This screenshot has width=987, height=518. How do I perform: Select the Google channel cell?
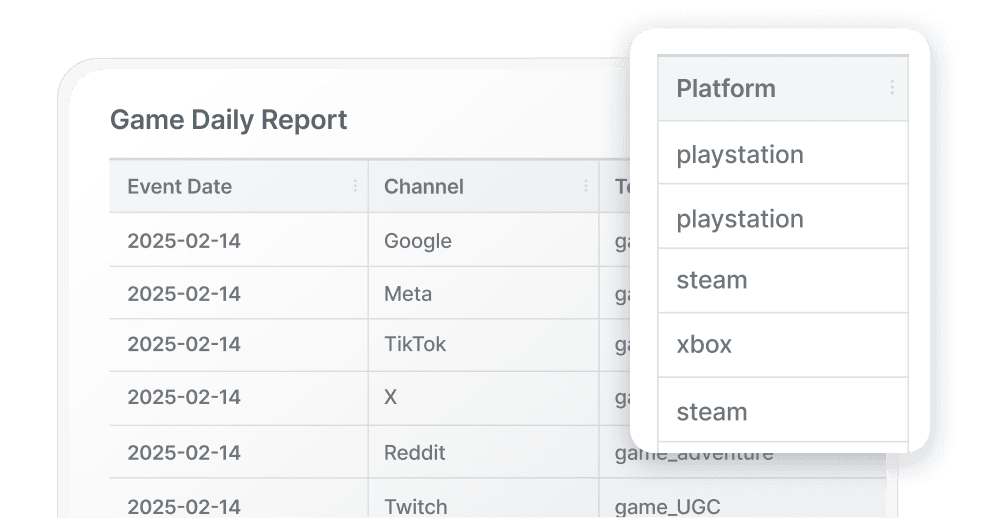point(418,241)
